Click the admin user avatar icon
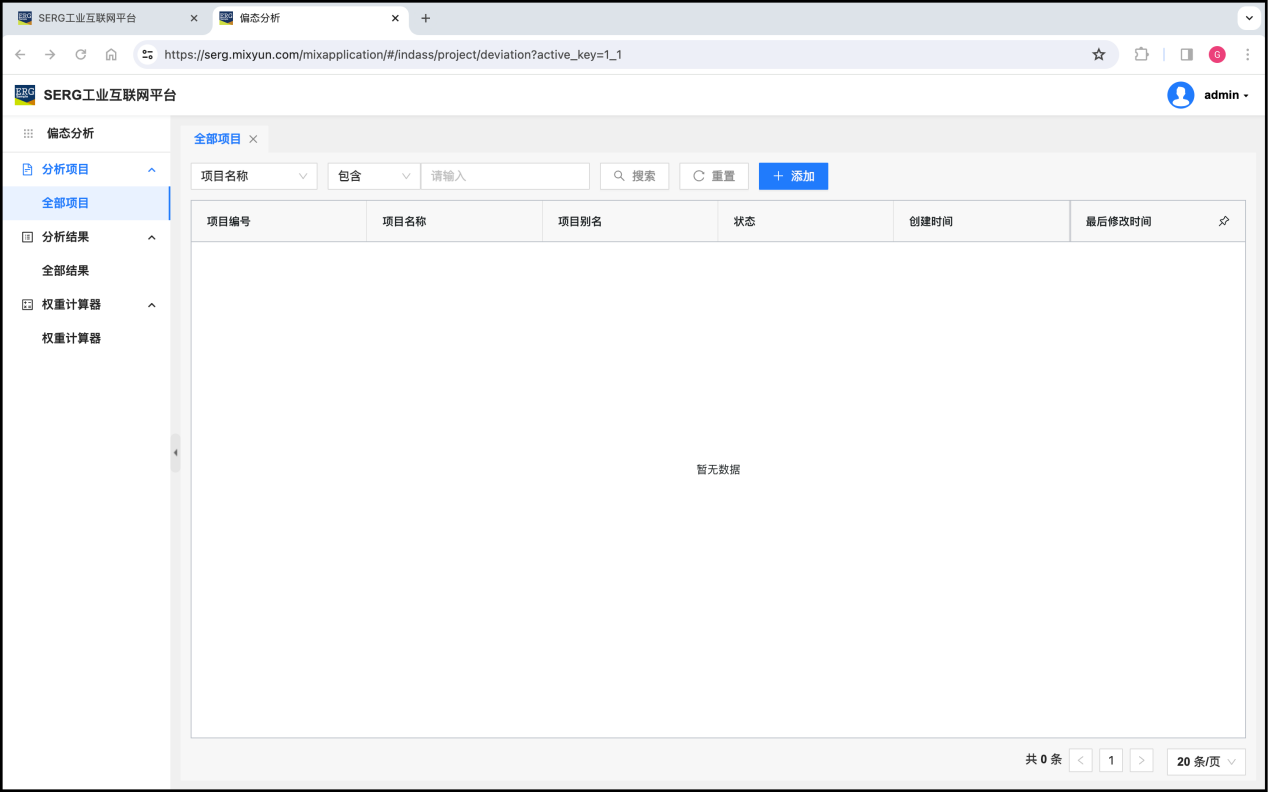Viewport: 1268px width, 792px height. tap(1180, 95)
